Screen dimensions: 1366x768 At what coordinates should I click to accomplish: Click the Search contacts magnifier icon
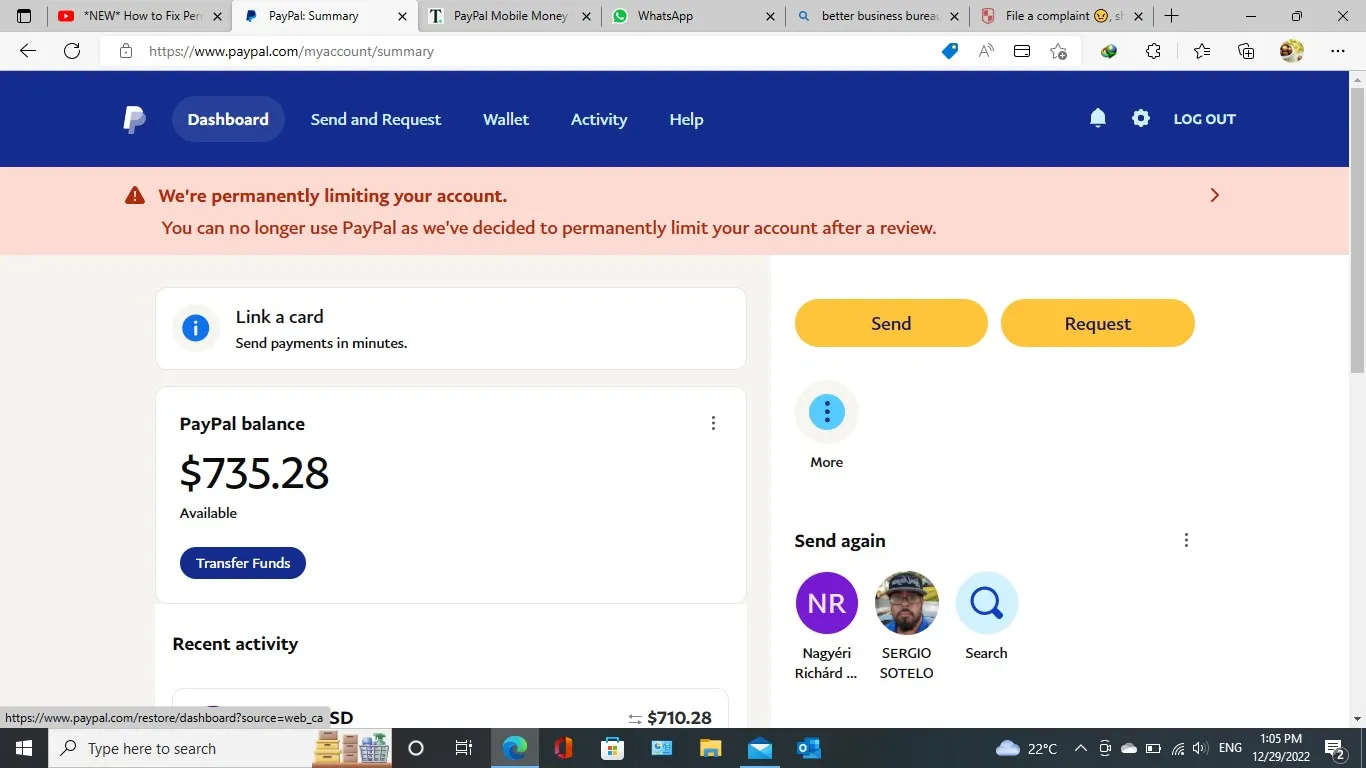[986, 603]
